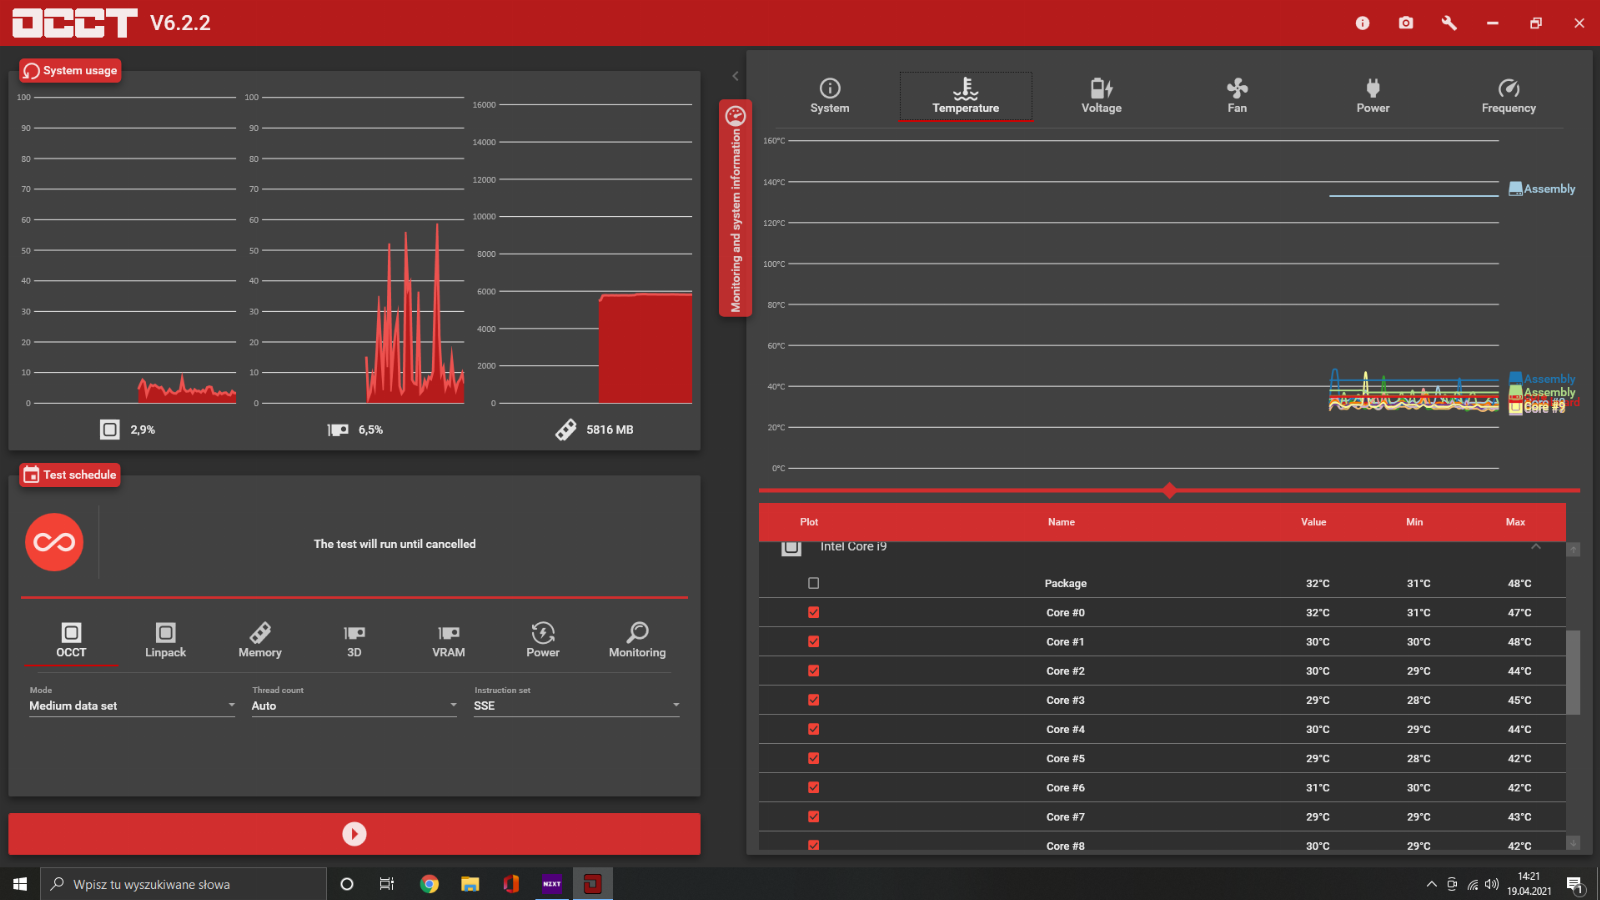
Task: Click the CPU usage icon under graph
Action: [110, 429]
